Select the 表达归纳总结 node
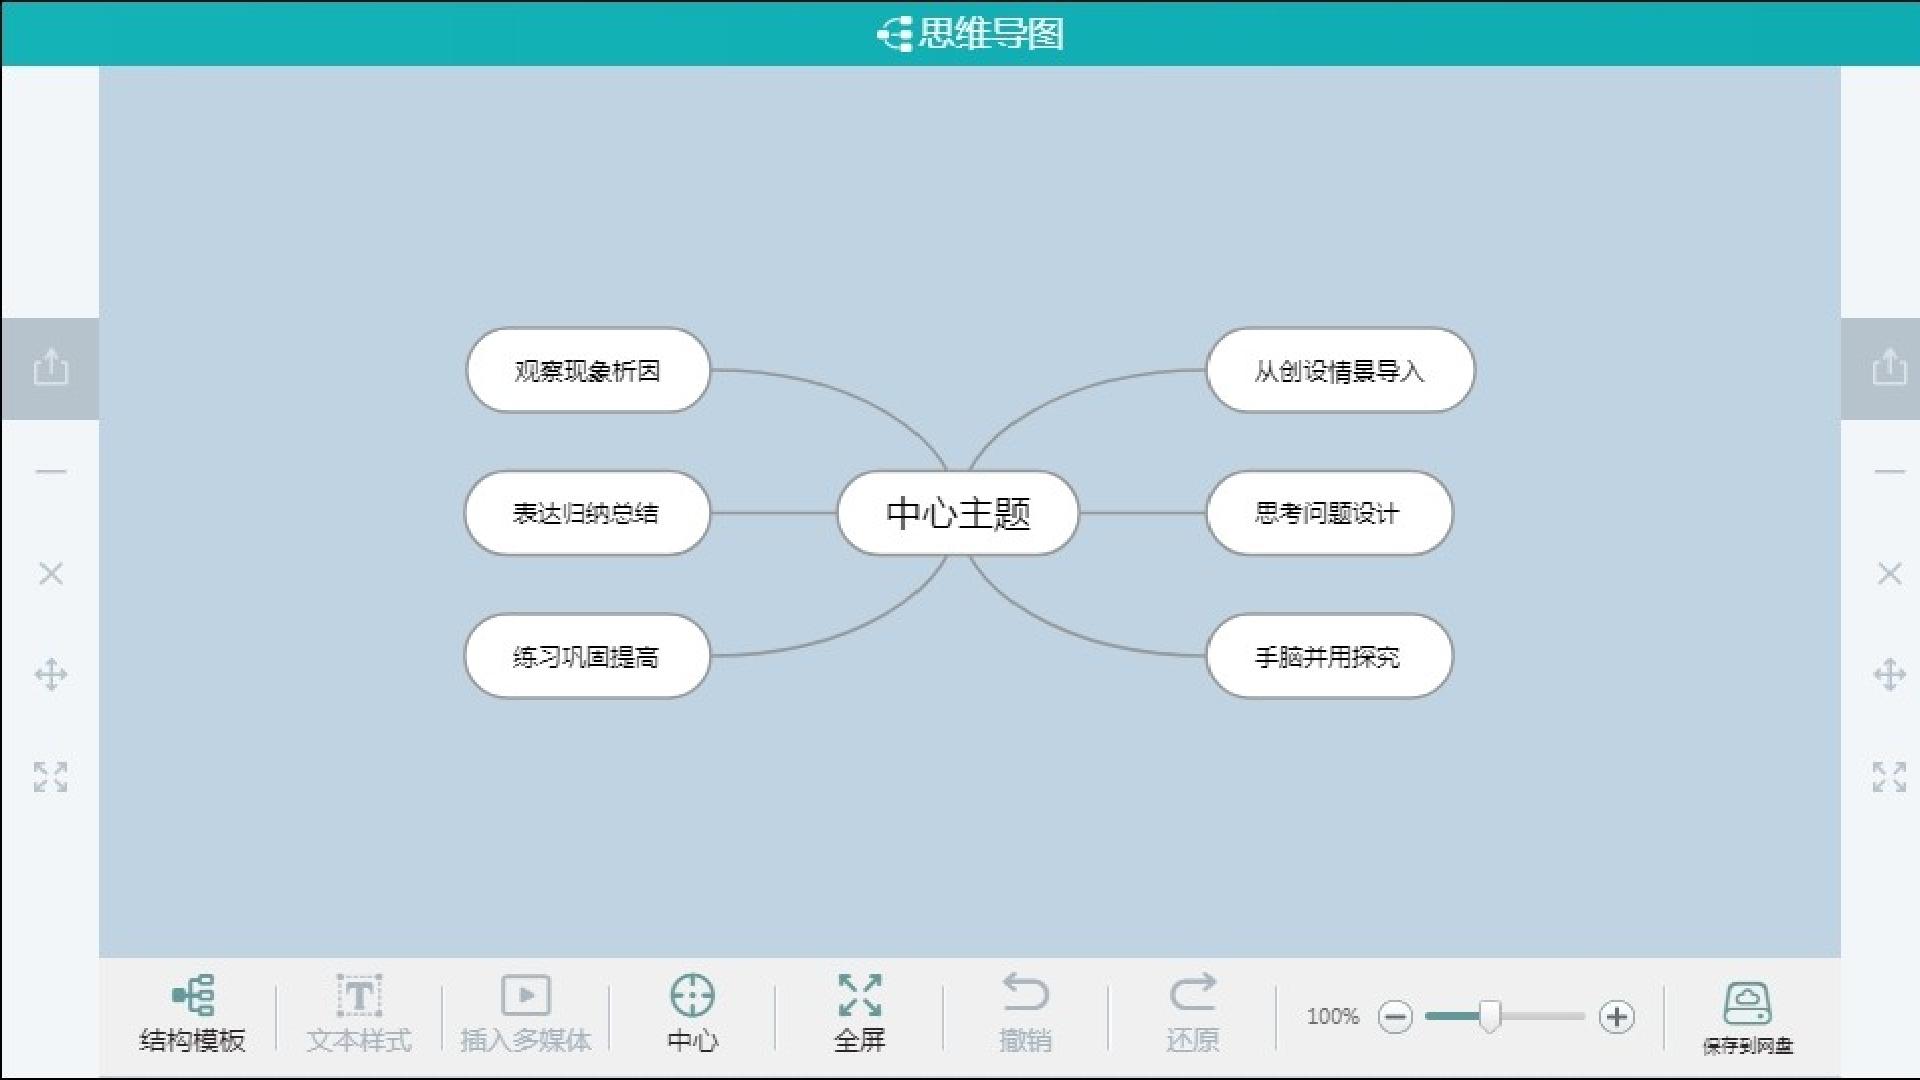The image size is (1920, 1080). pyautogui.click(x=587, y=513)
